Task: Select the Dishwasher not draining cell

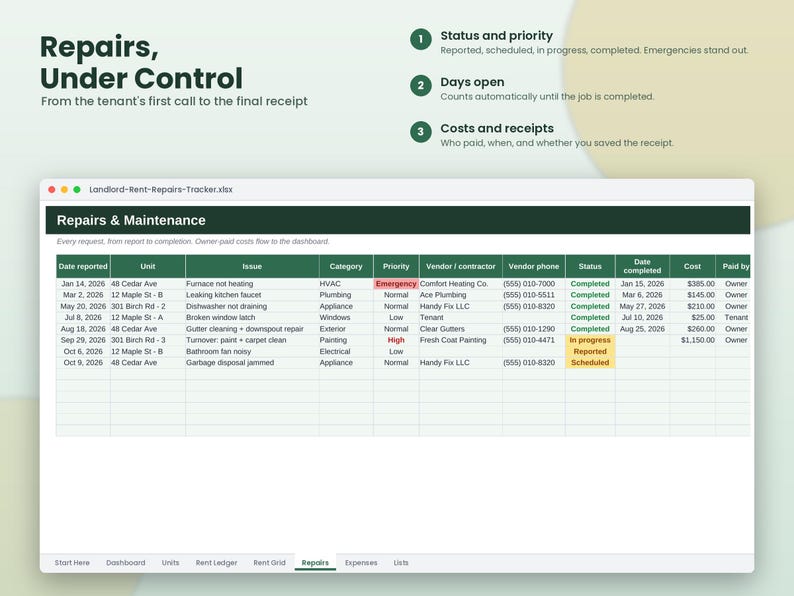Action: pos(252,306)
